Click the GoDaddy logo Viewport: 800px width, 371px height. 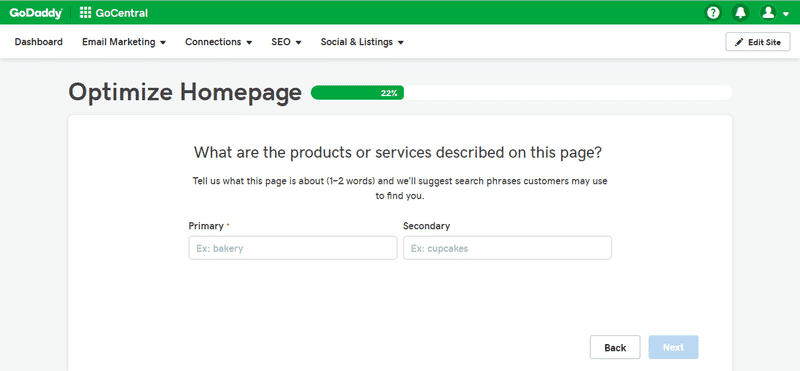(x=36, y=13)
